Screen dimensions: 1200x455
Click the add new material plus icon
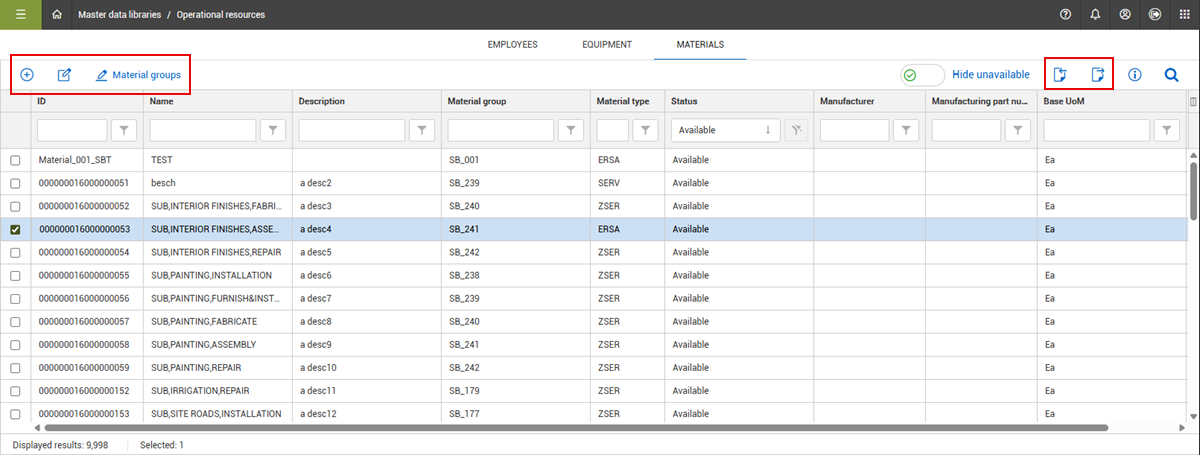click(x=27, y=75)
